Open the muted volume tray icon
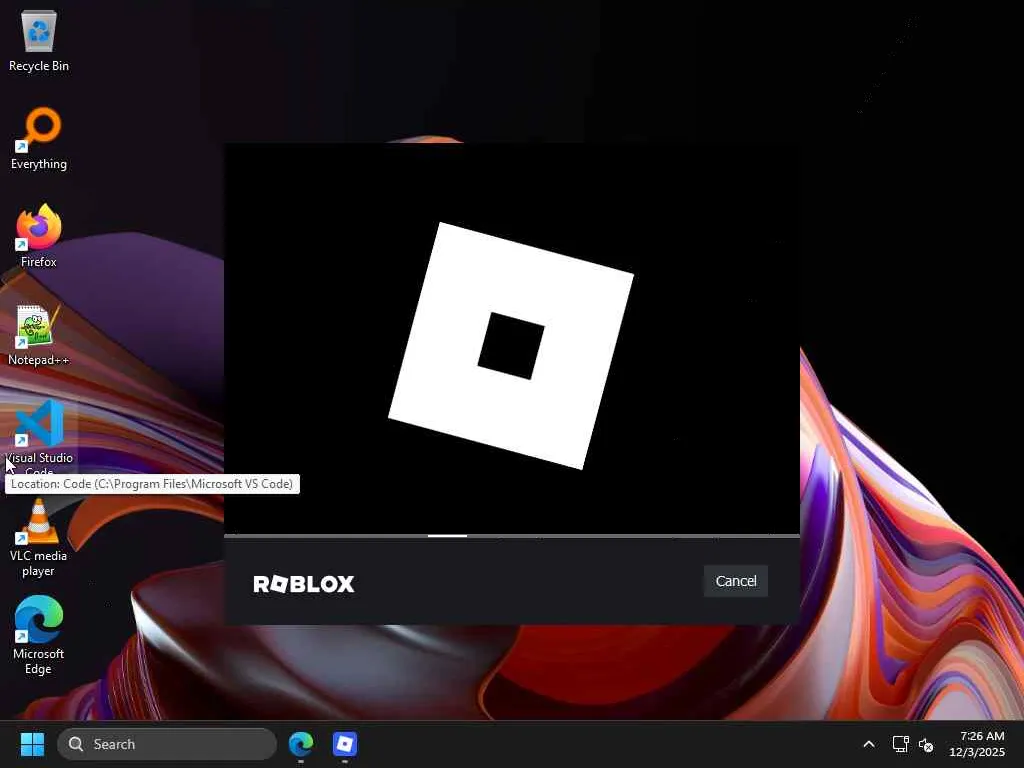This screenshot has width=1024, height=768. point(925,744)
